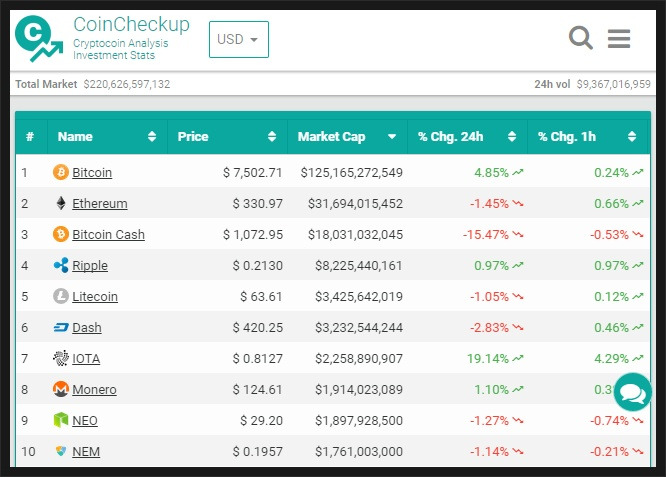The width and height of the screenshot is (666, 477).
Task: Sort by Market Cap column header
Action: click(347, 136)
